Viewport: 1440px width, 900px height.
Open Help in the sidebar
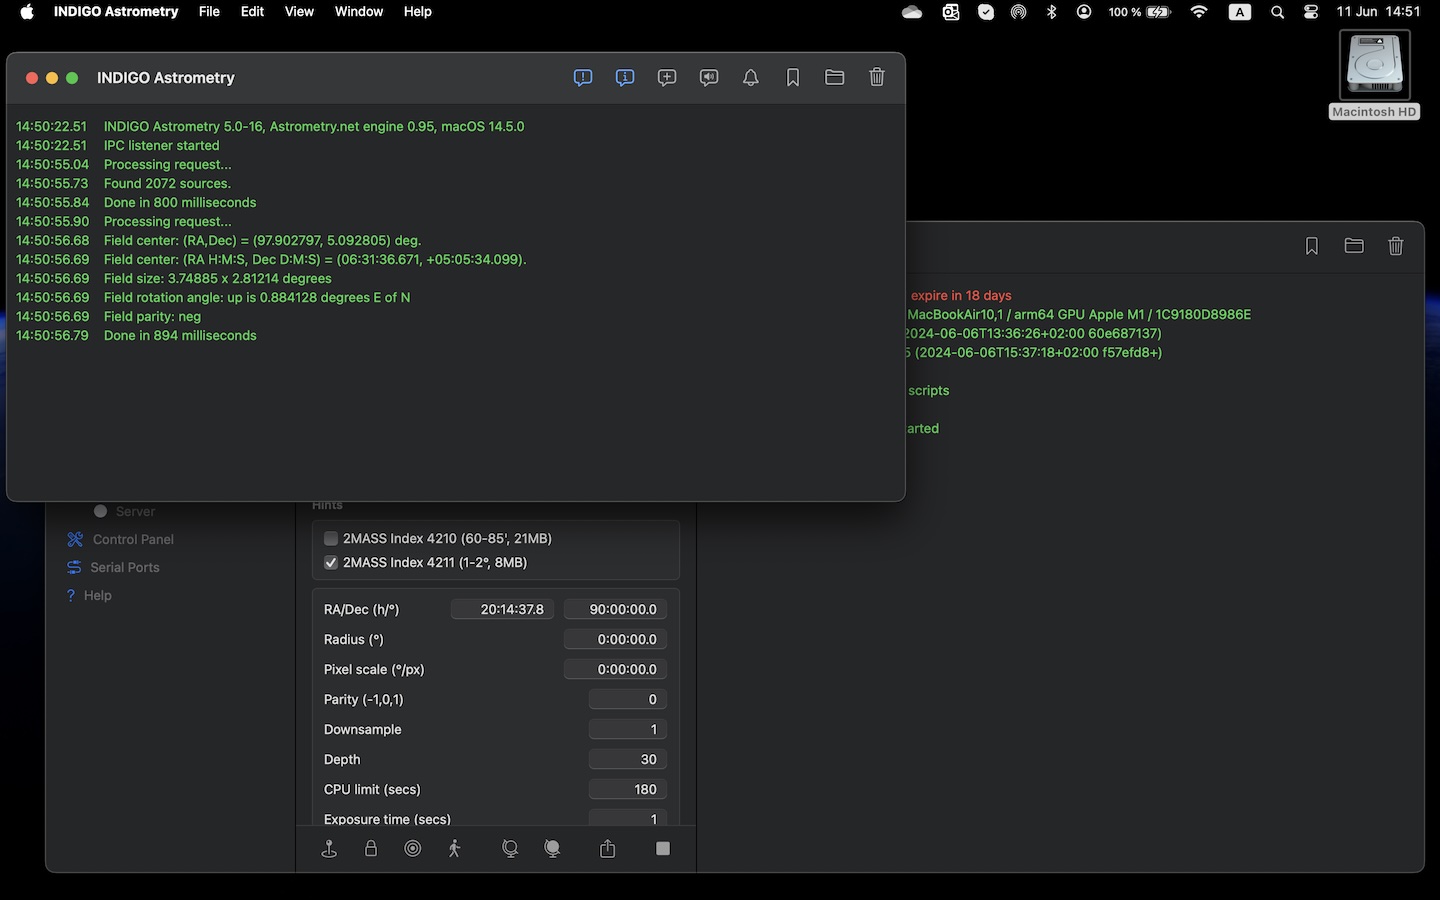89,595
